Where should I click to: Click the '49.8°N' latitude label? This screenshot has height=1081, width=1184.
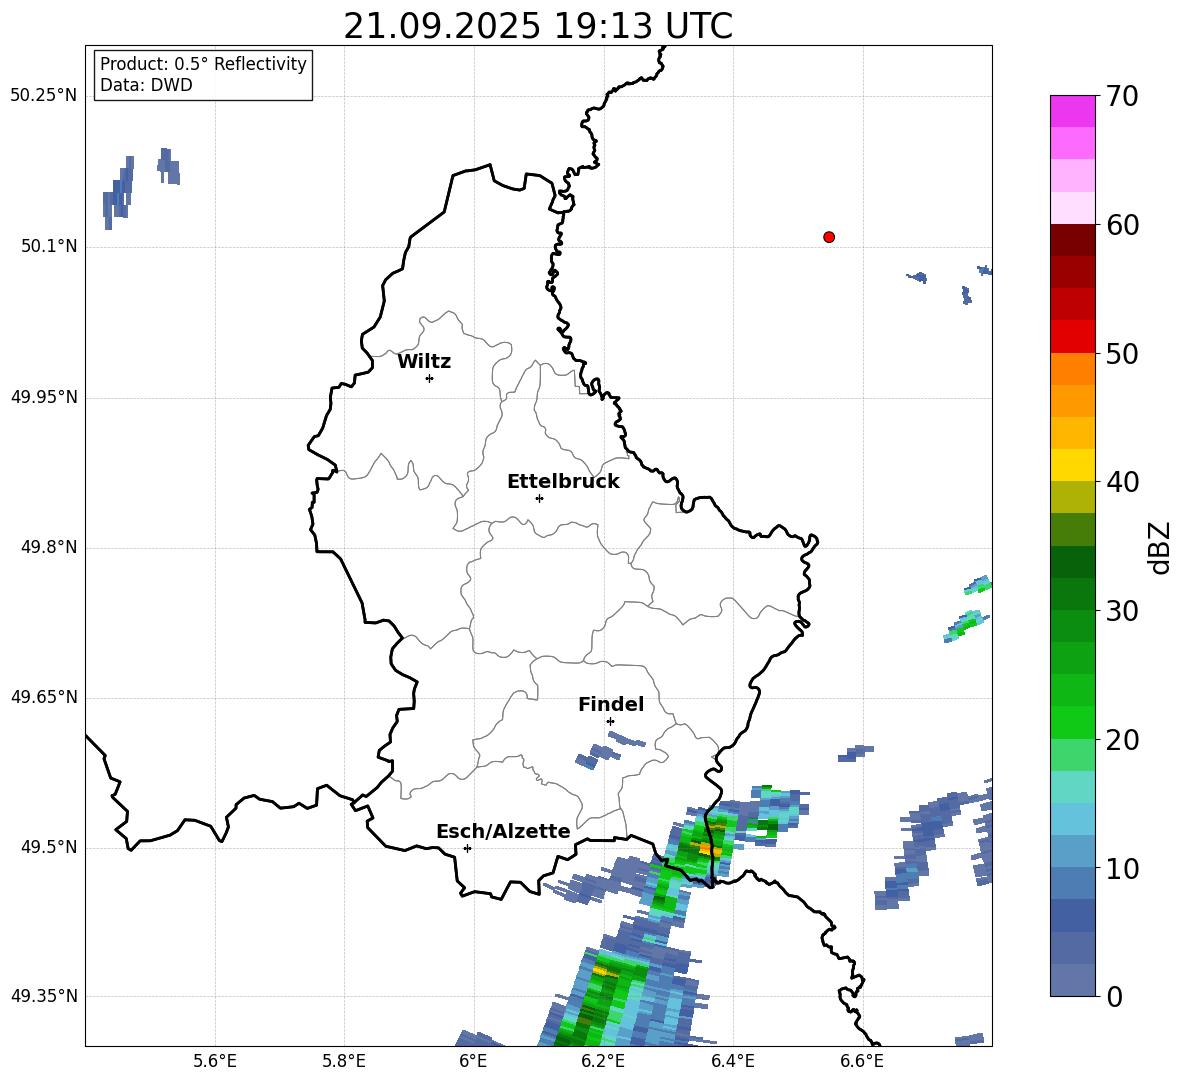click(x=49, y=547)
